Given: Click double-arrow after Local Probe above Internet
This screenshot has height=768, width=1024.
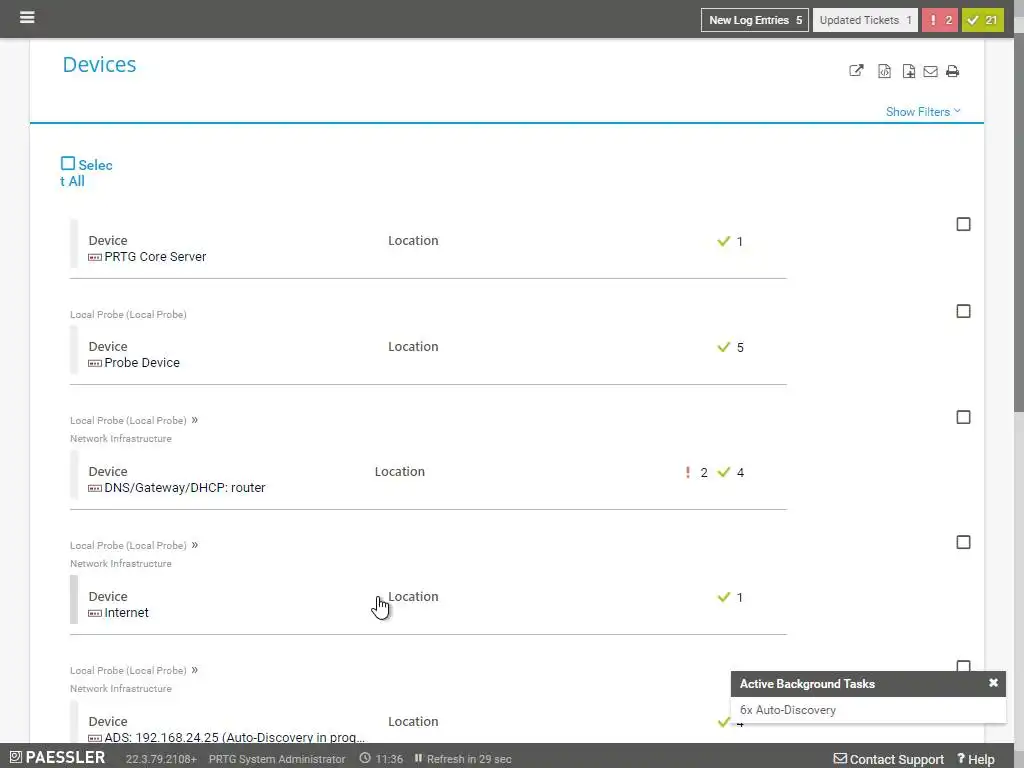Looking at the screenshot, I should click(x=195, y=545).
